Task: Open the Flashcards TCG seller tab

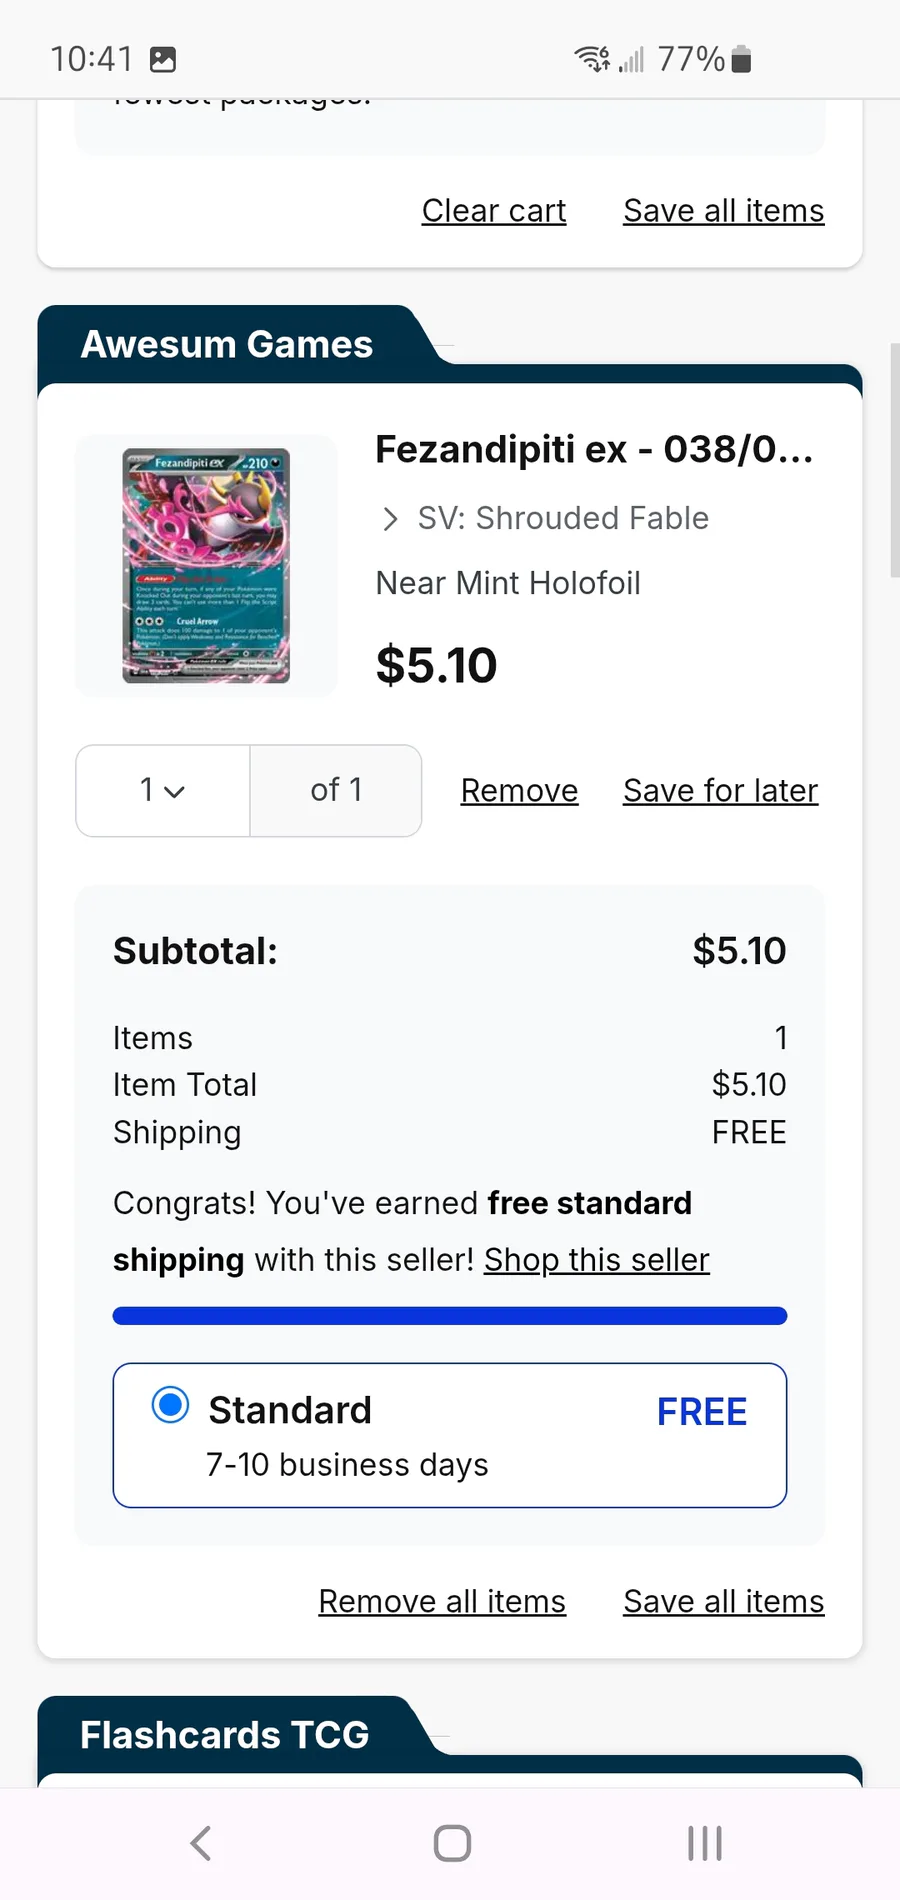Action: coord(225,1735)
